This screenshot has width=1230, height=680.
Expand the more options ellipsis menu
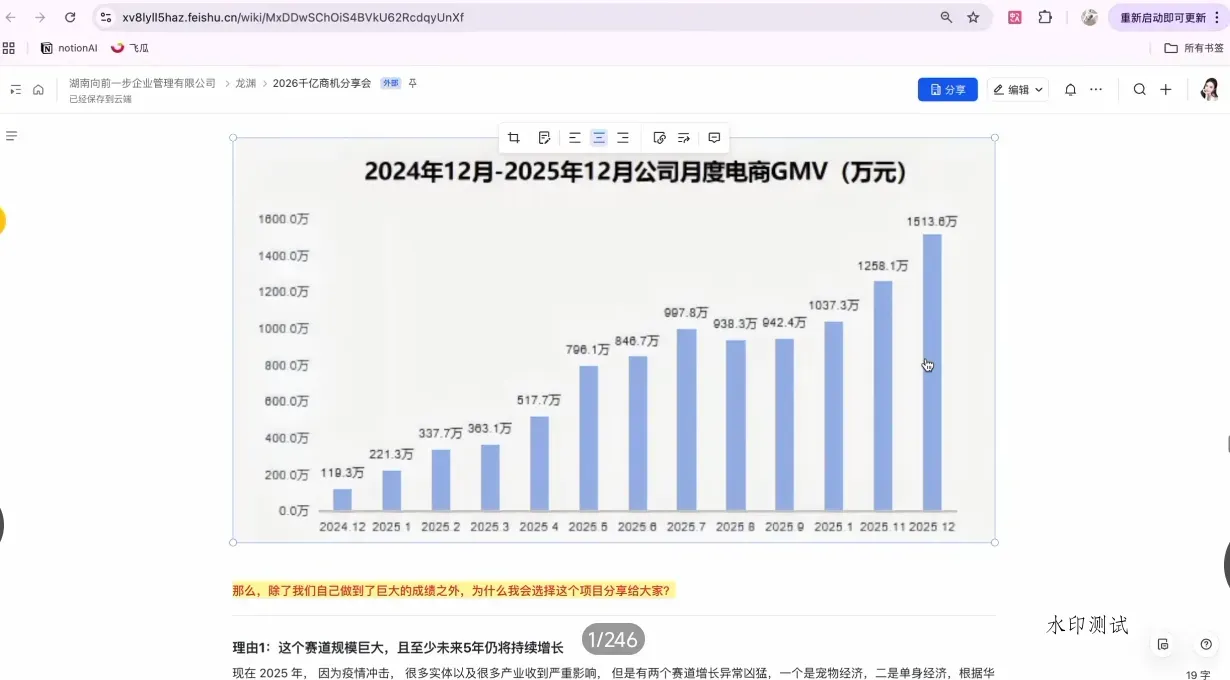[x=1096, y=89]
